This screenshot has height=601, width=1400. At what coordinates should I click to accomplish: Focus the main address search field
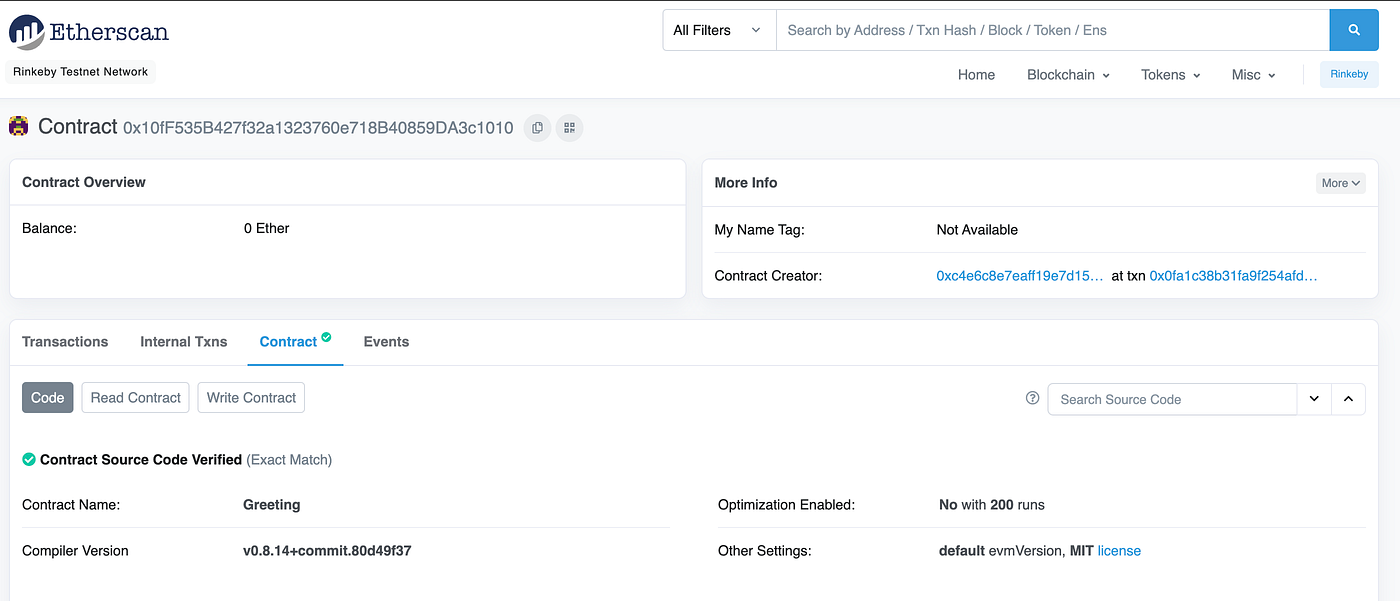point(1052,30)
